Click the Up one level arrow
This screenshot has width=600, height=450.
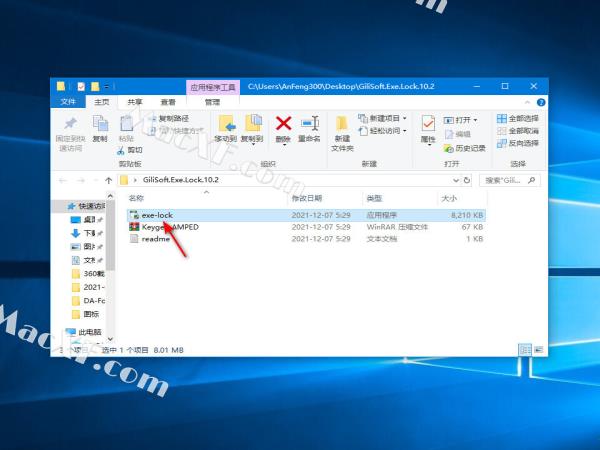pyautogui.click(x=108, y=180)
